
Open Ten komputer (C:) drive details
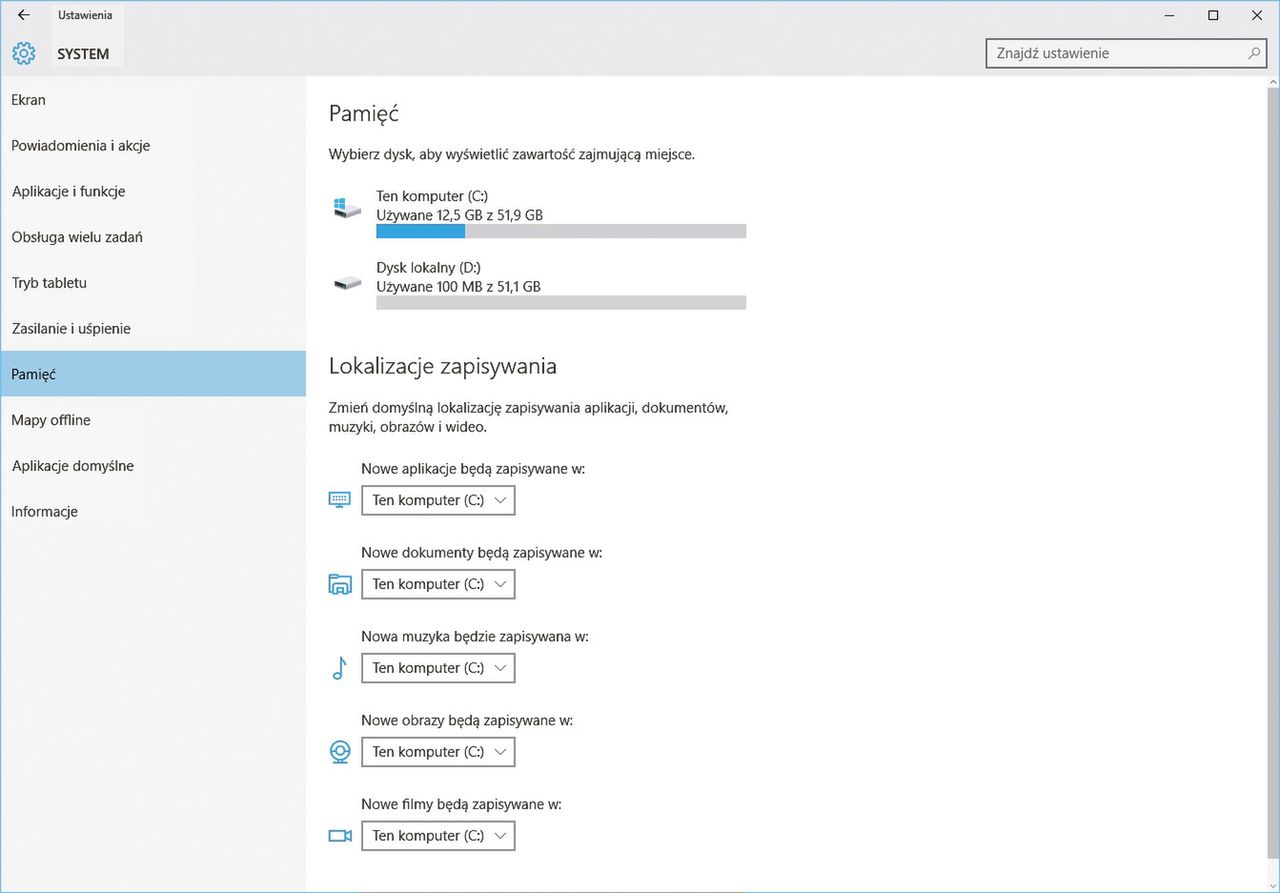click(538, 212)
